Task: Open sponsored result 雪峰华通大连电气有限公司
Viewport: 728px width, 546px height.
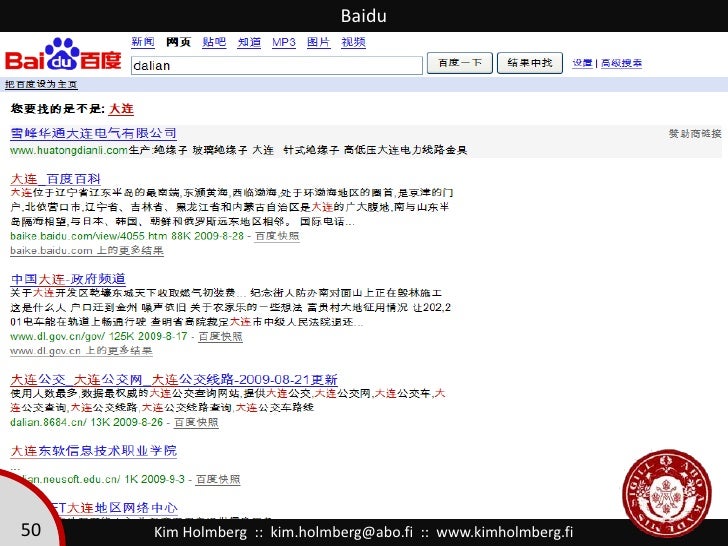Action: click(x=93, y=133)
